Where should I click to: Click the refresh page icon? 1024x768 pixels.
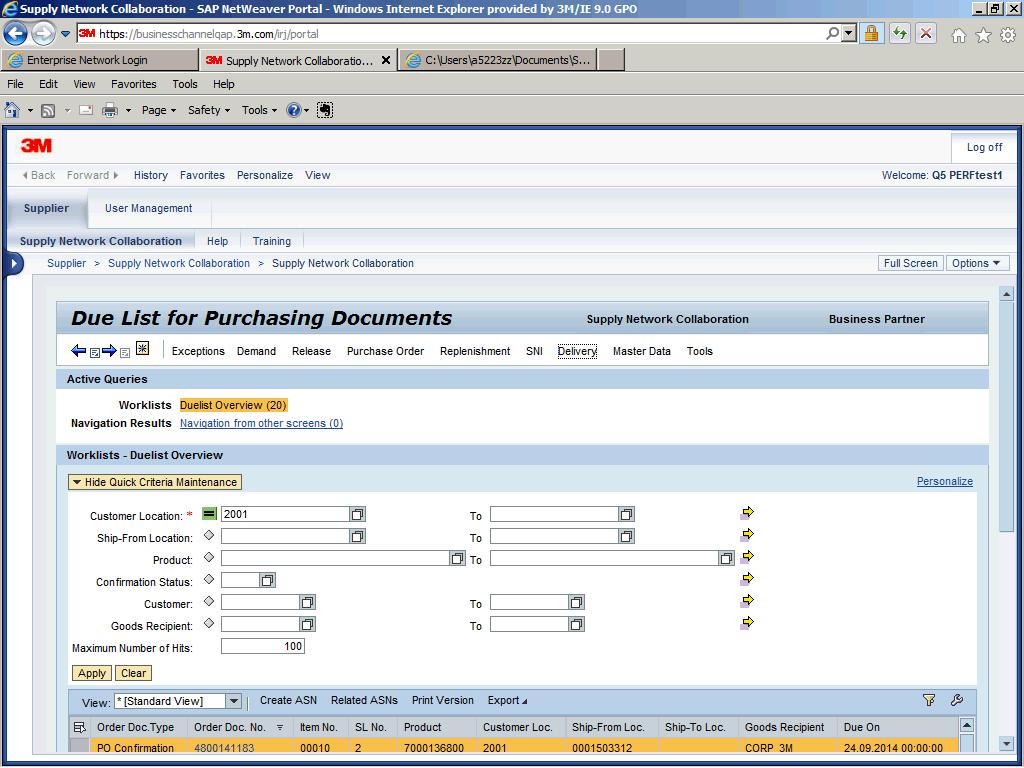pyautogui.click(x=900, y=33)
